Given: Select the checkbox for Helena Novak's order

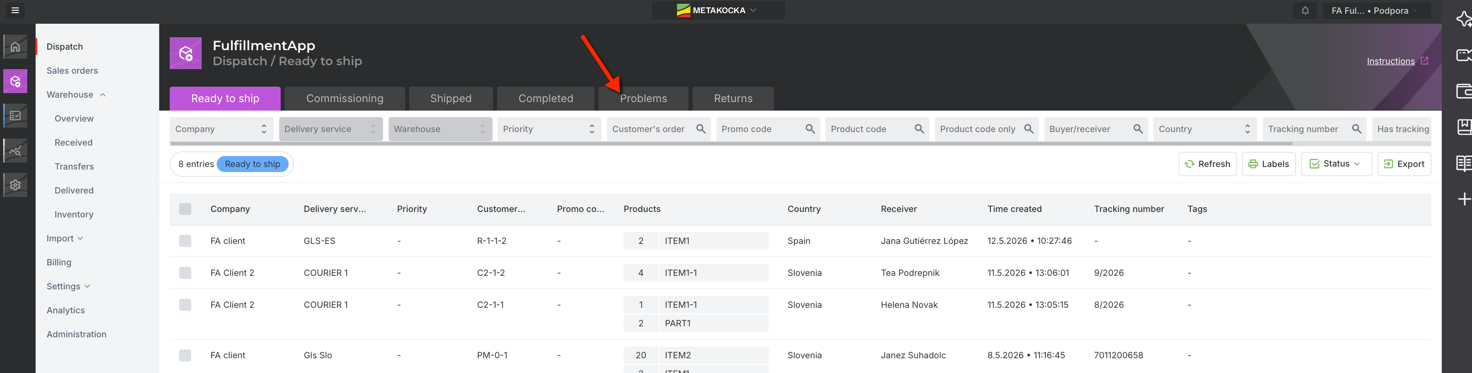Looking at the screenshot, I should tap(185, 305).
